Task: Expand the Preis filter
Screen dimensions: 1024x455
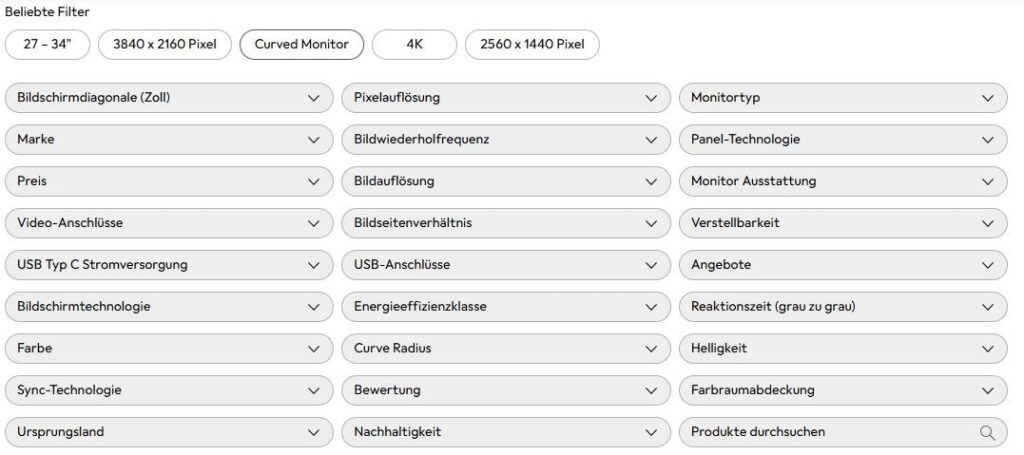Action: point(169,182)
